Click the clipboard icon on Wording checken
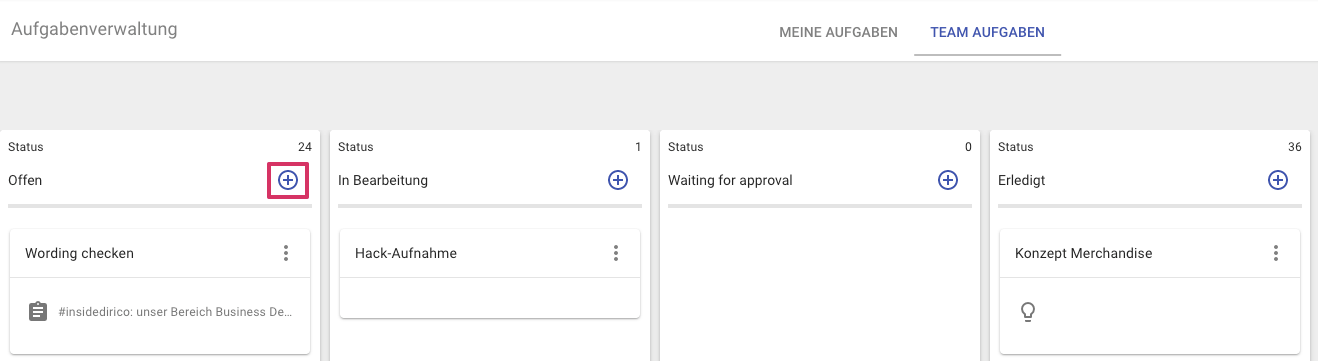 tap(37, 312)
